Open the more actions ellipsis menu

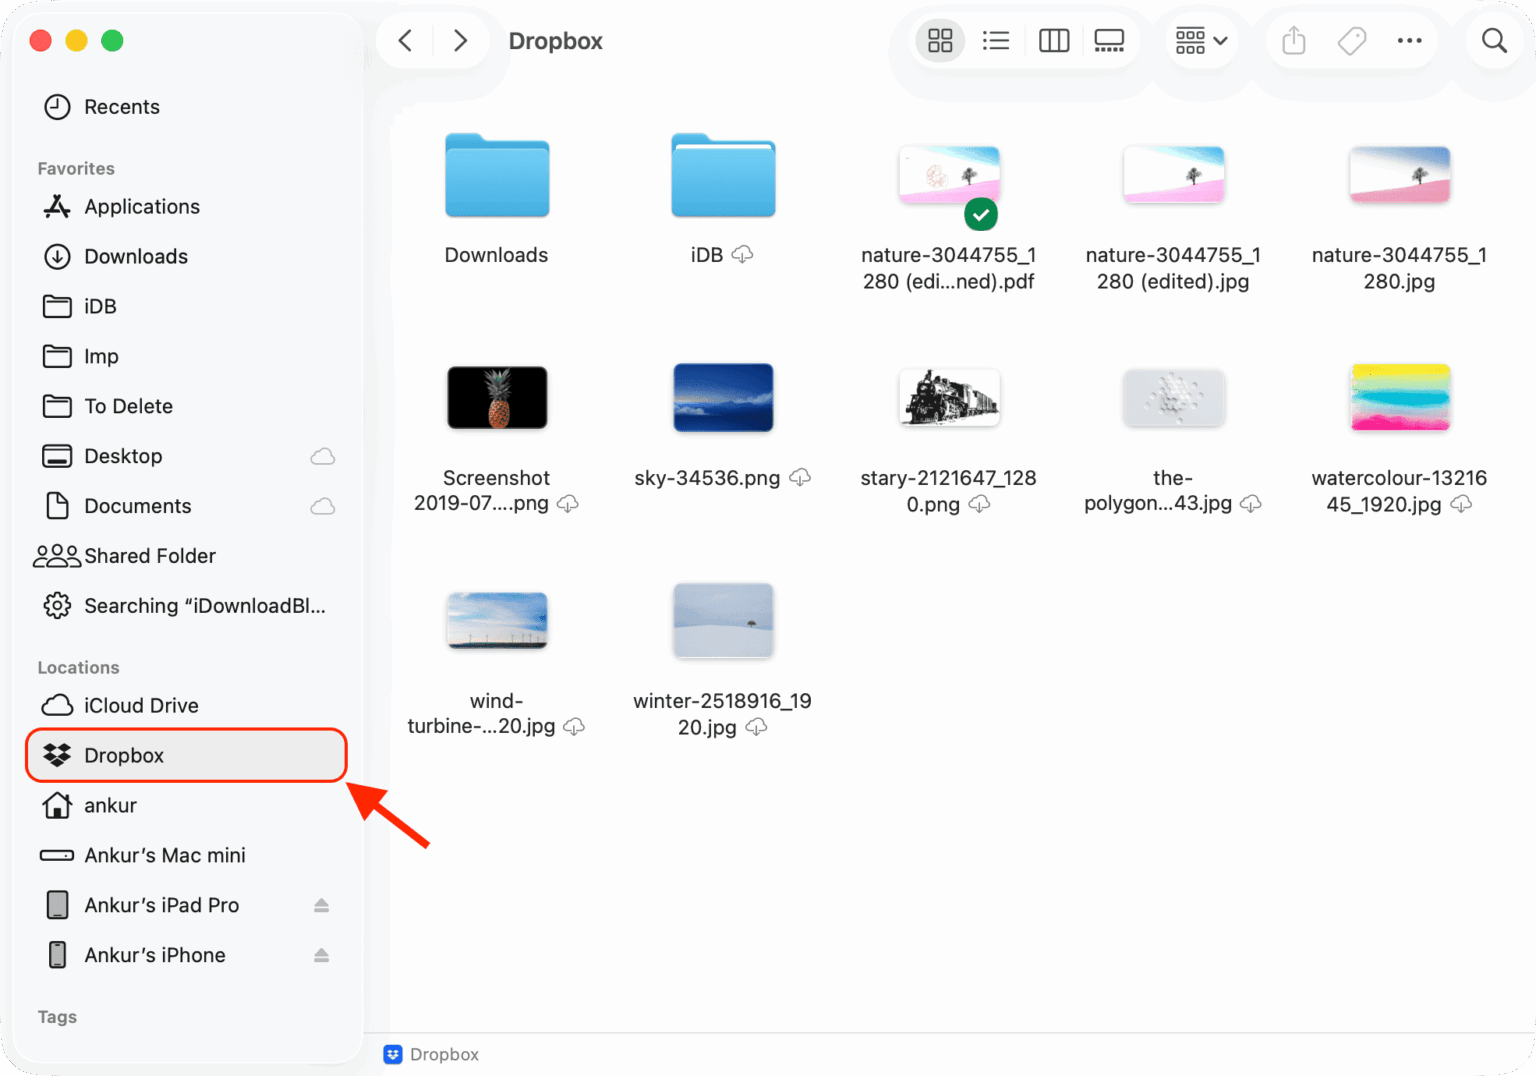[1410, 41]
